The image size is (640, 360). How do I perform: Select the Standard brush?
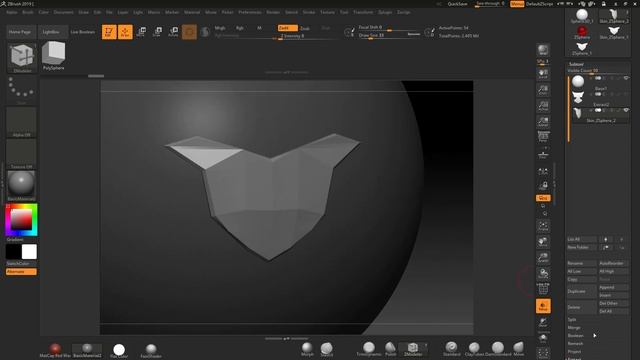(x=451, y=349)
